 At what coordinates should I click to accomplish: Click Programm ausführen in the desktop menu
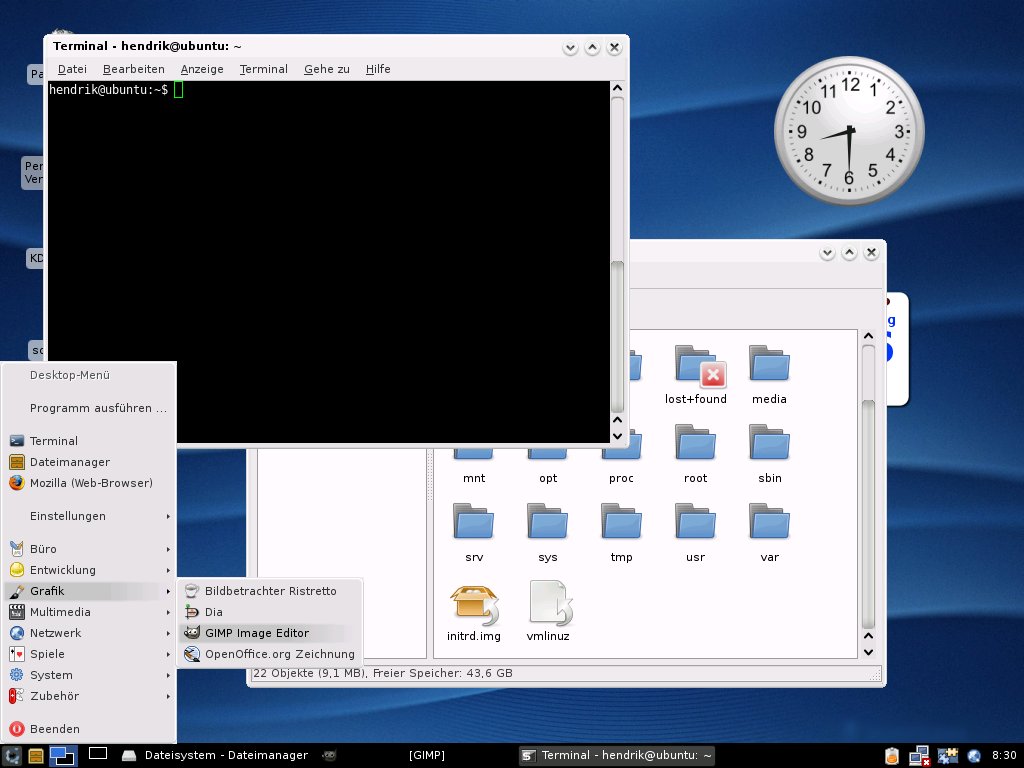pyautogui.click(x=89, y=408)
